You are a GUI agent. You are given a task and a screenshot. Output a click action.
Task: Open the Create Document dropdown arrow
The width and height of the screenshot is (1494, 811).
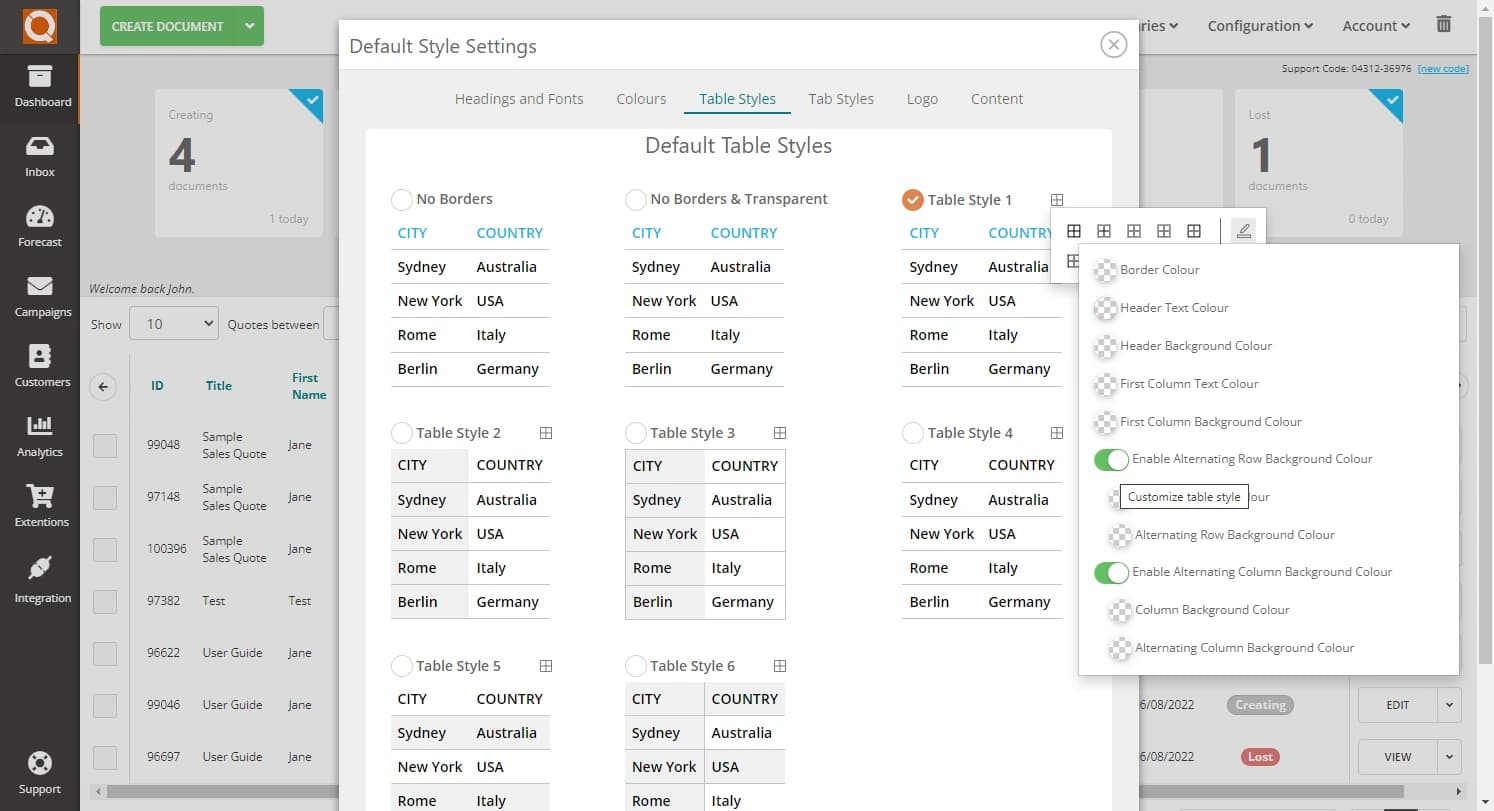pos(249,26)
